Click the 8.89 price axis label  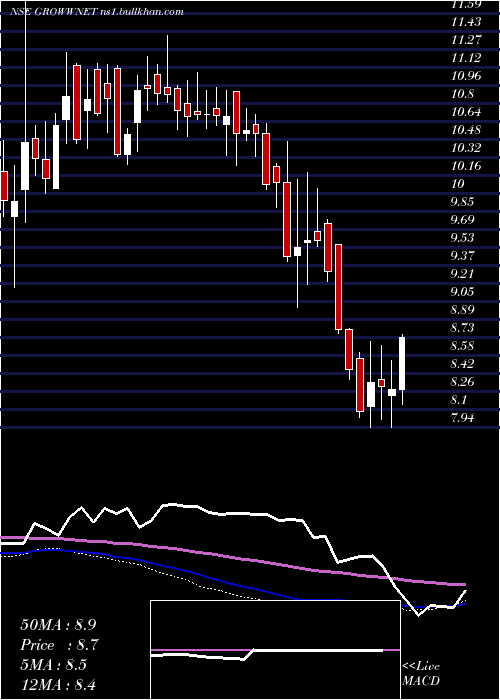462,309
